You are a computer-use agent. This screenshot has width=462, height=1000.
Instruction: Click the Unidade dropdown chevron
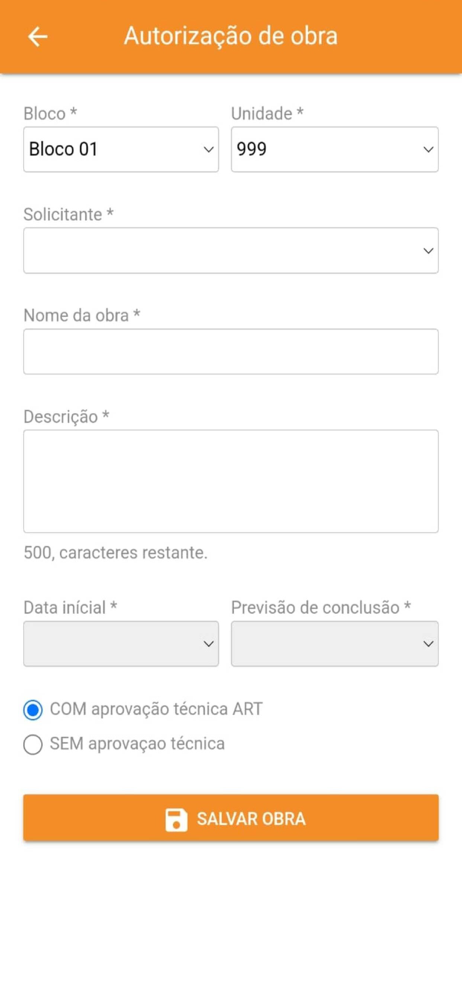428,150
